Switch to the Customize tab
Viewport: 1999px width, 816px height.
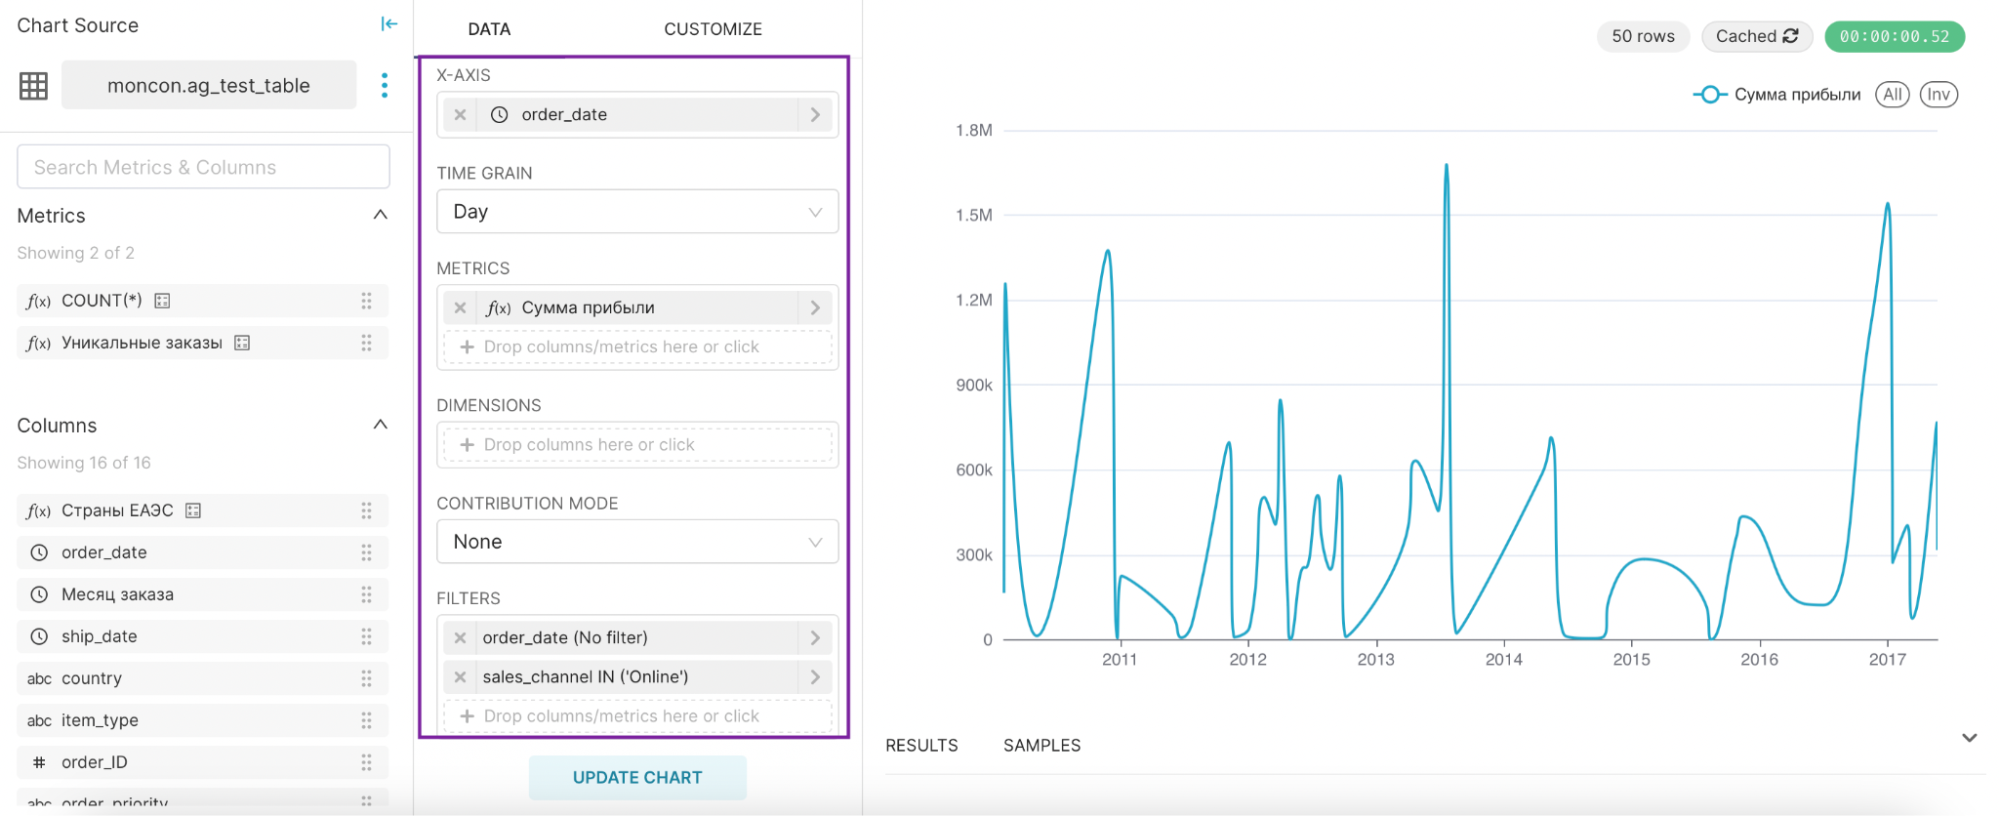712,29
